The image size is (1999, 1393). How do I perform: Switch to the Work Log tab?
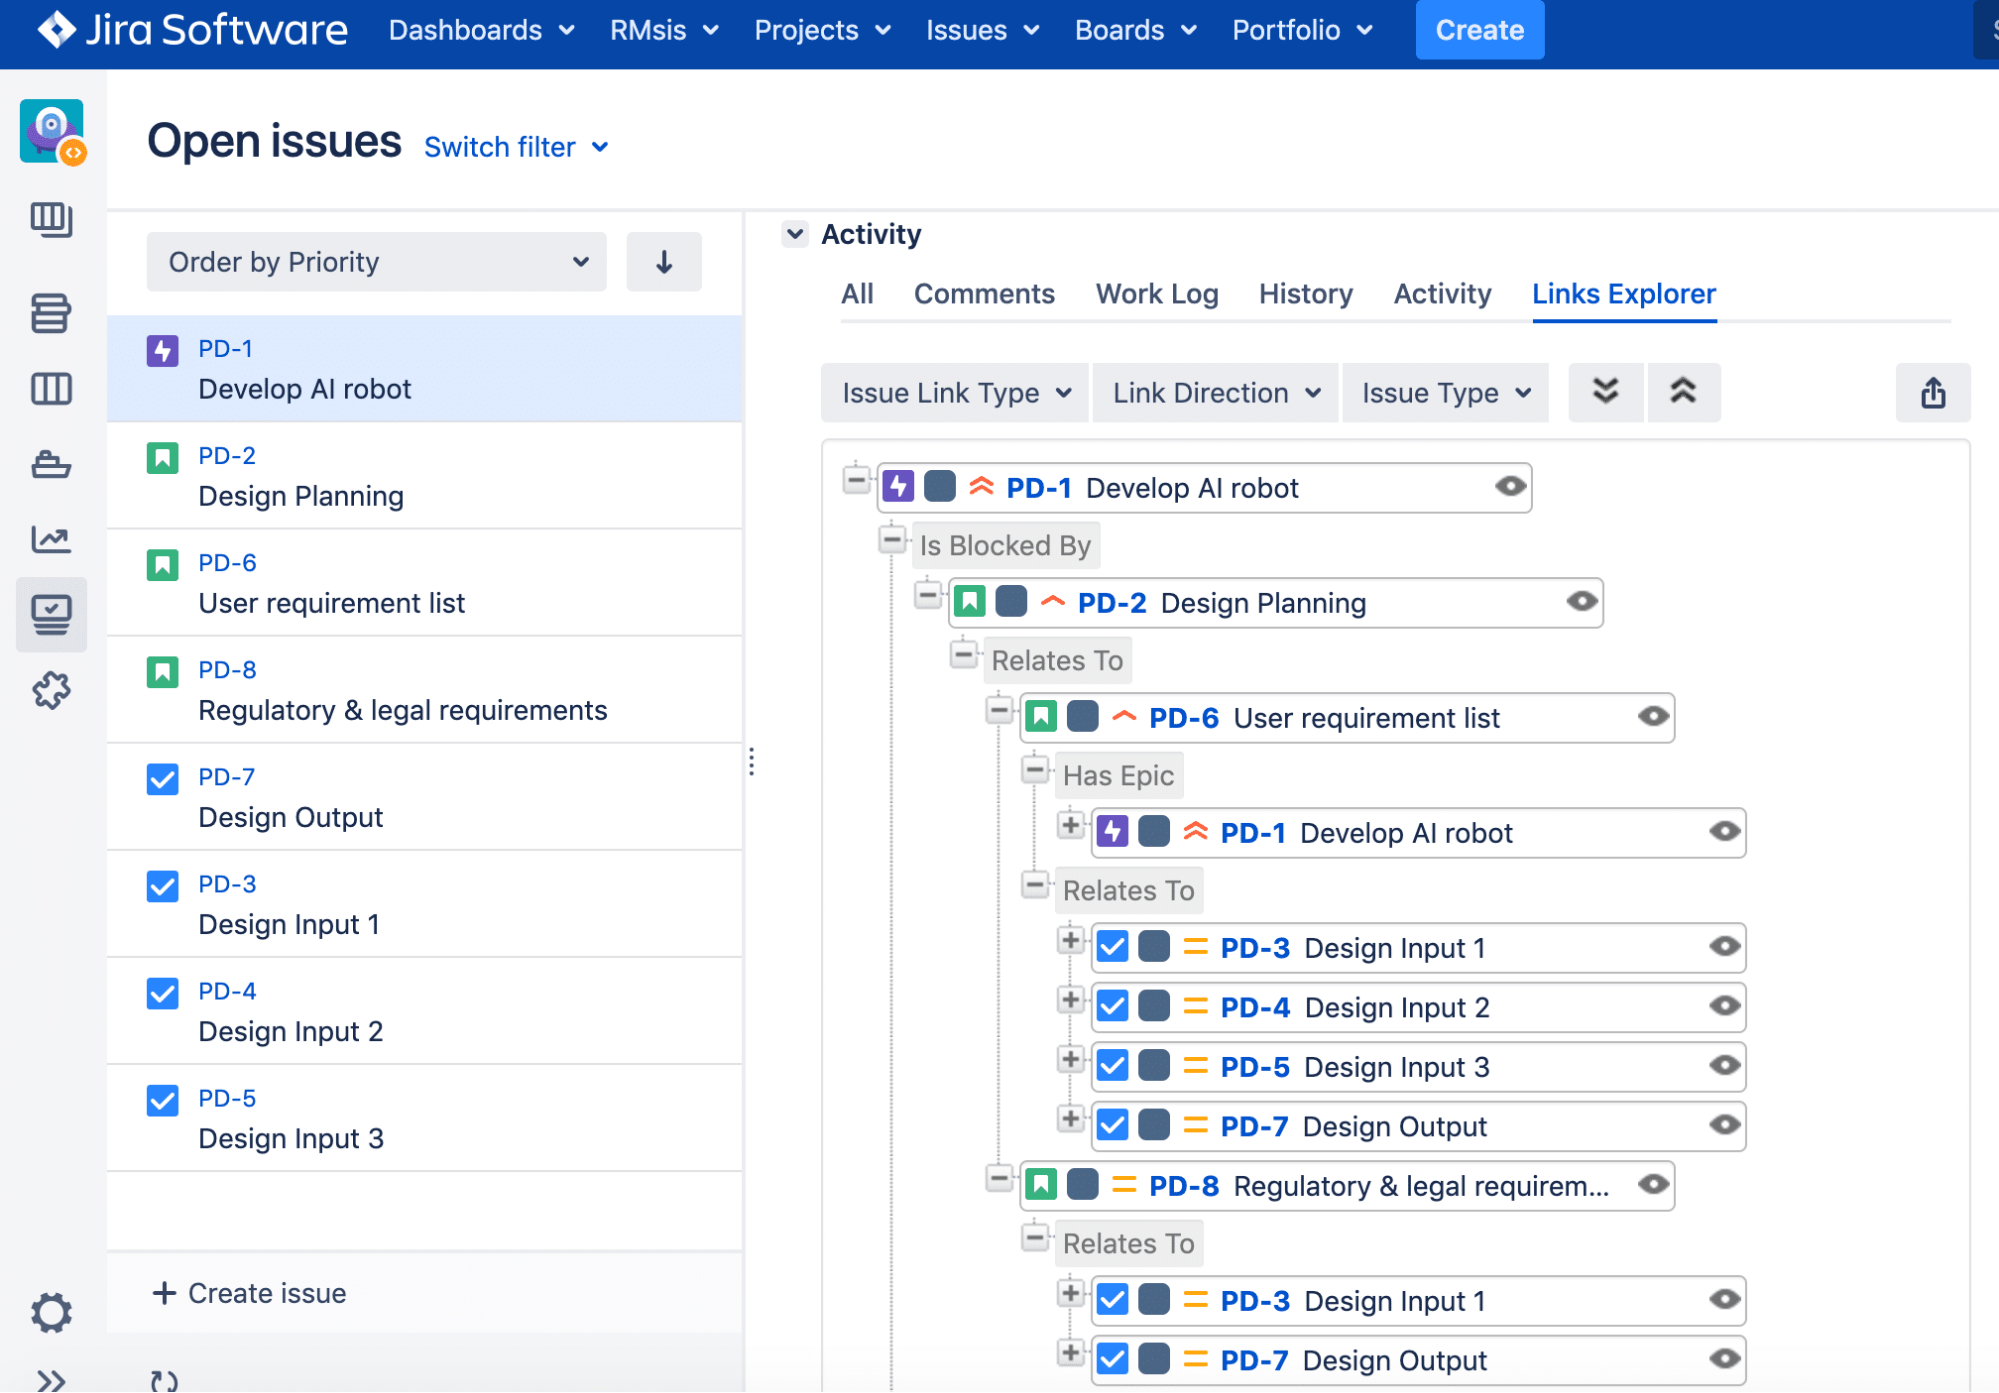(1156, 294)
